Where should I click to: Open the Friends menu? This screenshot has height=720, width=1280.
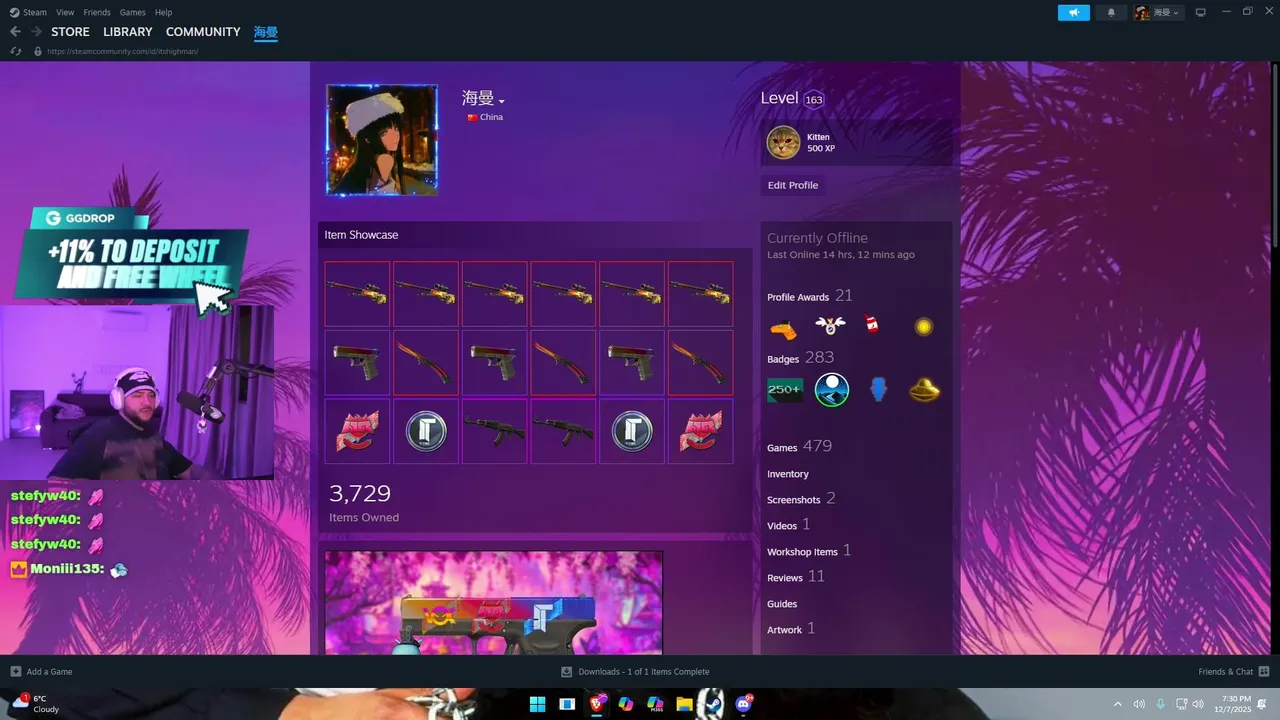(97, 12)
